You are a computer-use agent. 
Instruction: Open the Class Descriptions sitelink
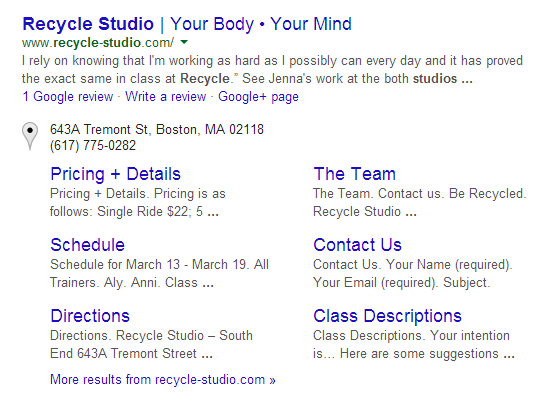(x=387, y=316)
